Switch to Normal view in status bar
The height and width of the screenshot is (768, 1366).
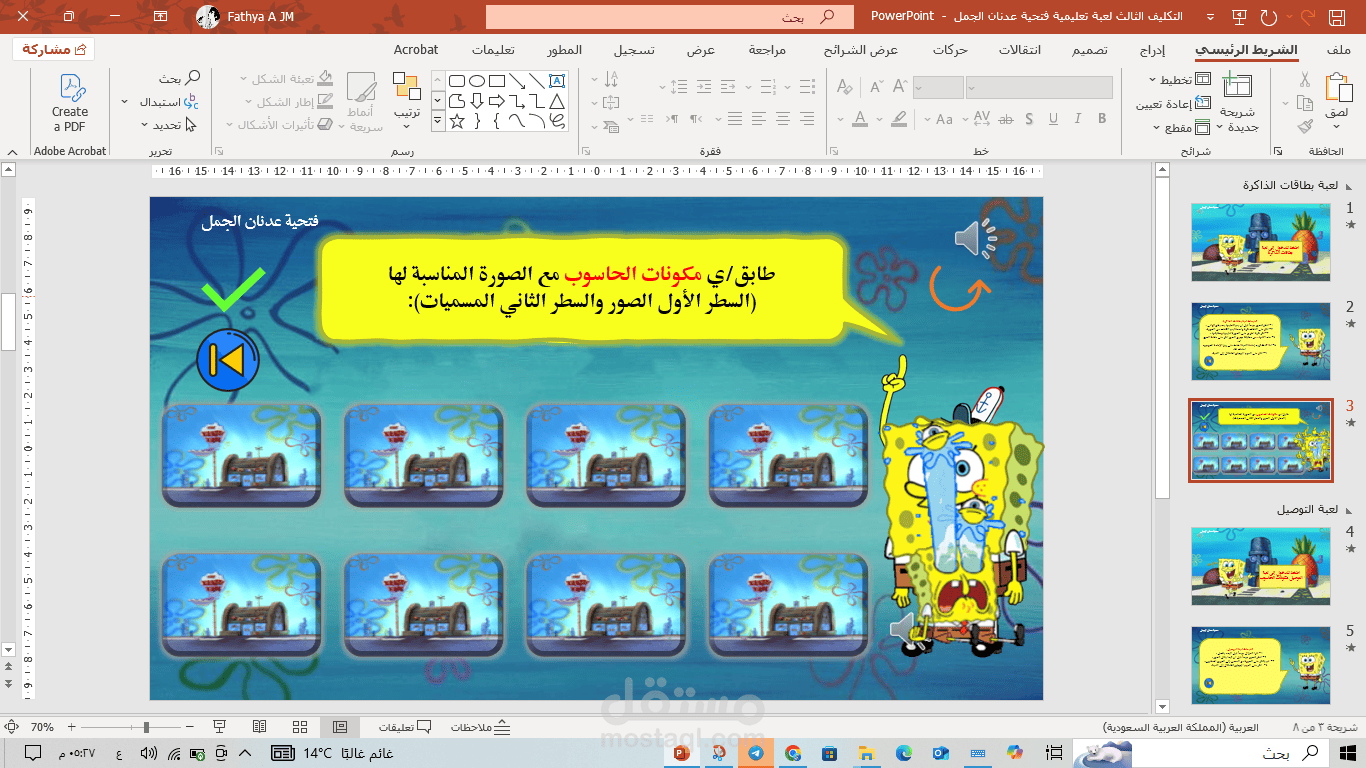[339, 727]
